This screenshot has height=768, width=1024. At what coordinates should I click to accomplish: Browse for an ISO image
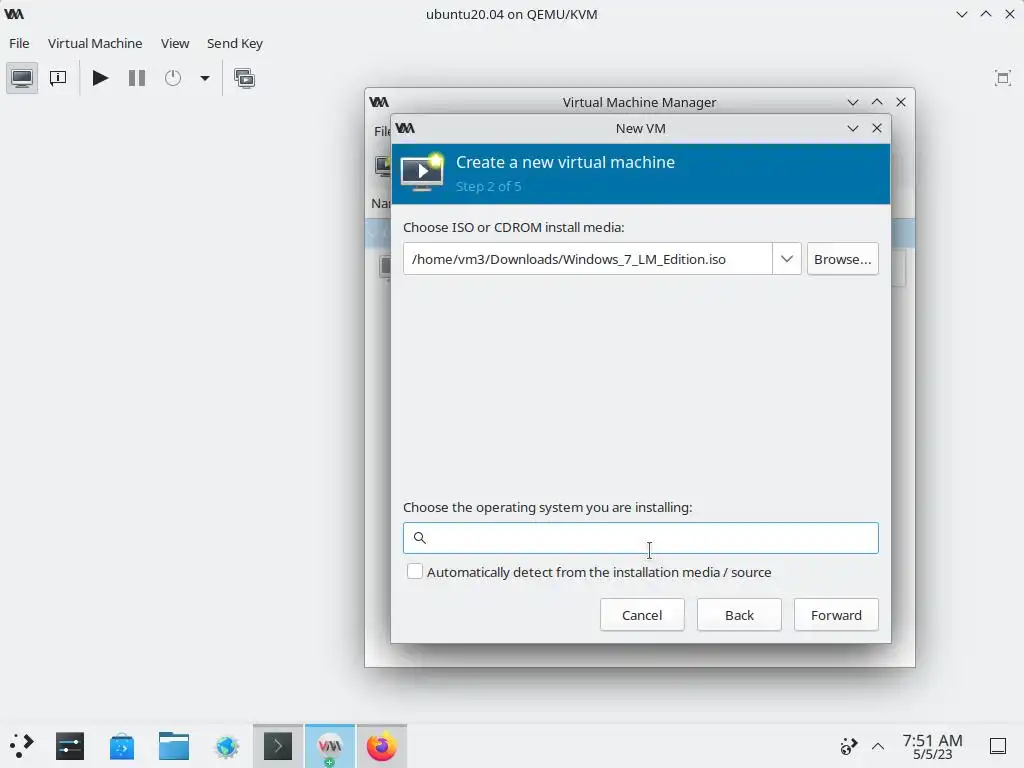click(842, 259)
